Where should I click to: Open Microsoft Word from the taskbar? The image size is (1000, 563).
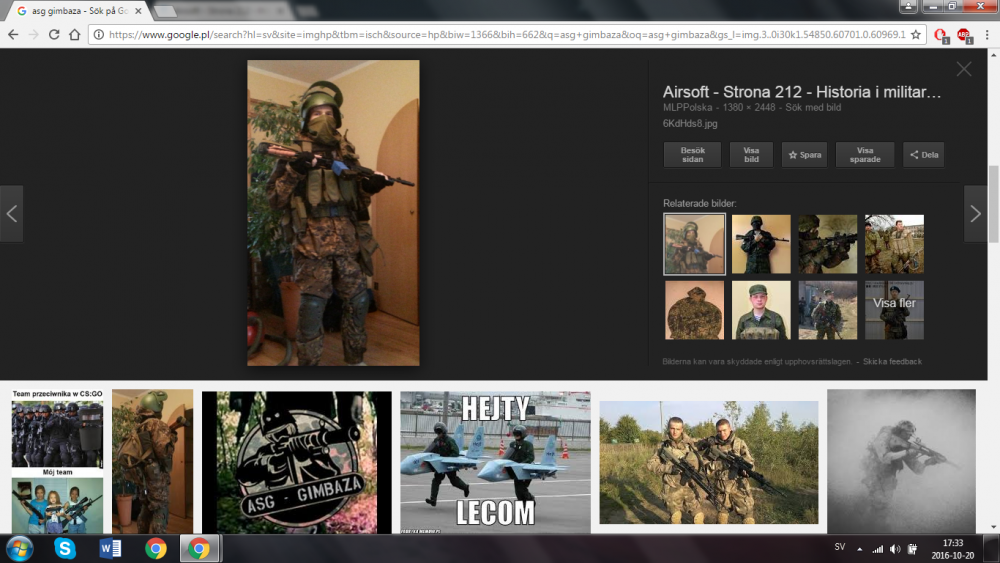[x=110, y=548]
